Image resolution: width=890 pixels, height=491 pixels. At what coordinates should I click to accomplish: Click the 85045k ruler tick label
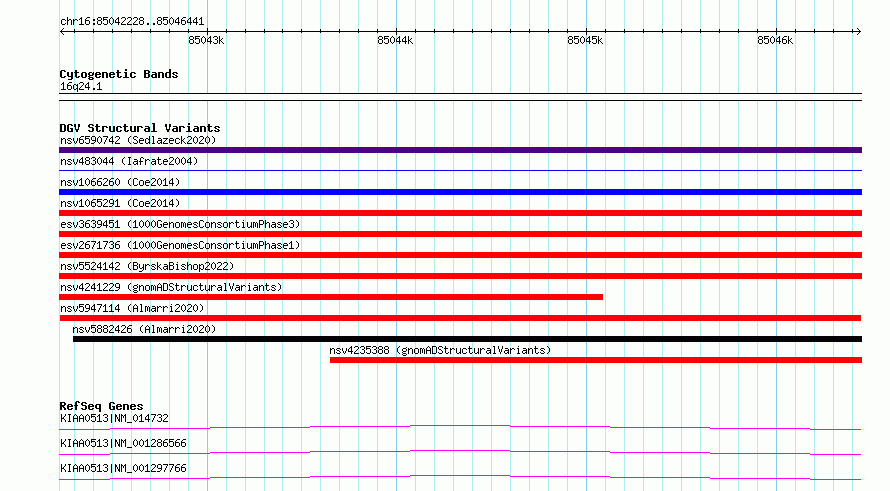[585, 40]
